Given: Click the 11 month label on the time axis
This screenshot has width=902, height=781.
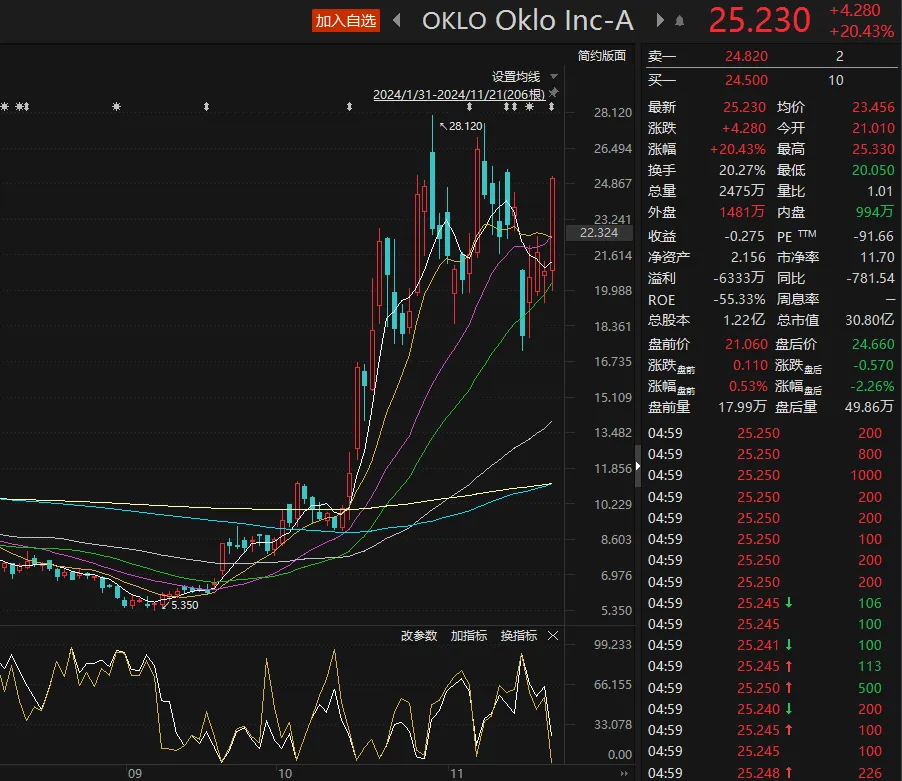Looking at the screenshot, I should [457, 774].
